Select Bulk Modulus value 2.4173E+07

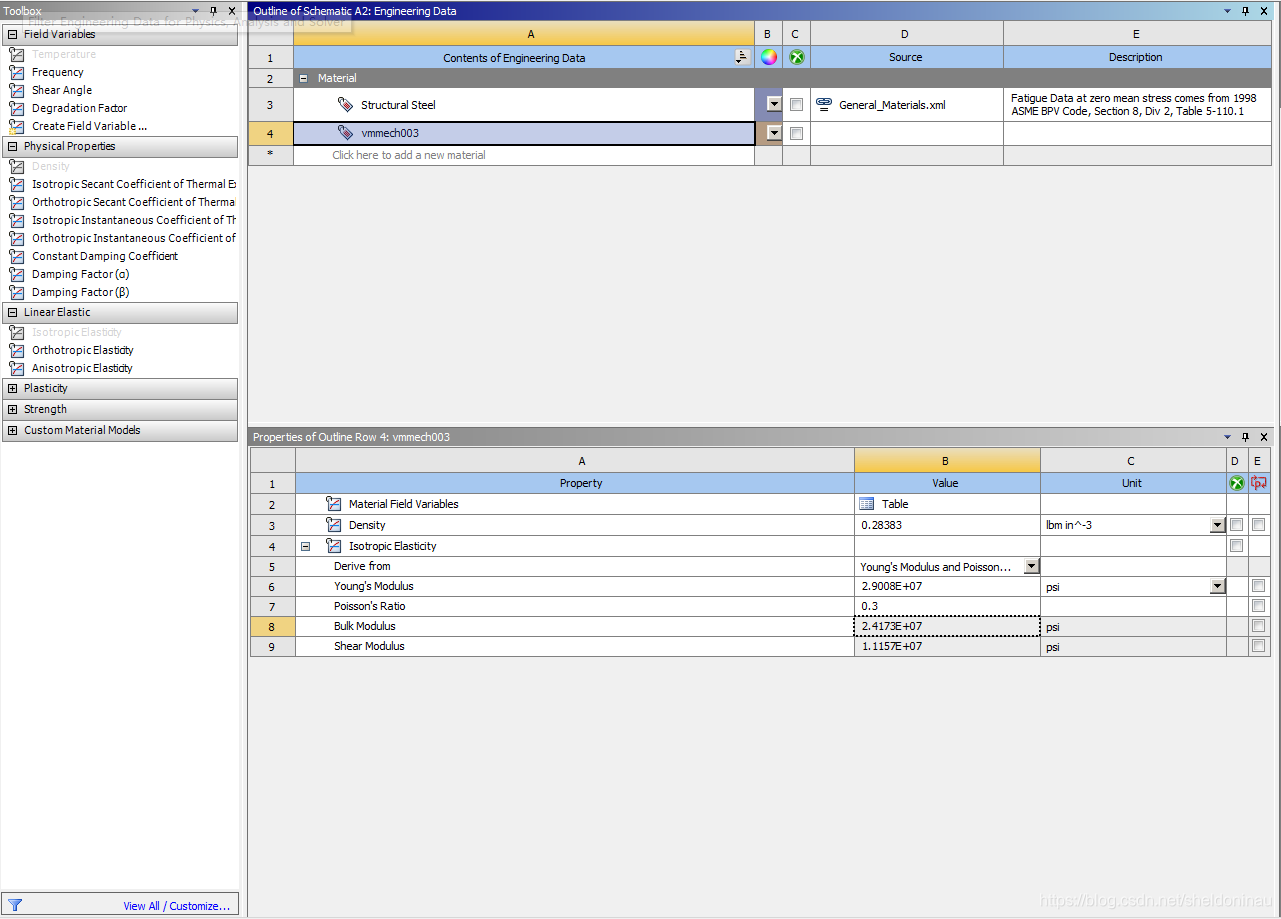(x=947, y=626)
